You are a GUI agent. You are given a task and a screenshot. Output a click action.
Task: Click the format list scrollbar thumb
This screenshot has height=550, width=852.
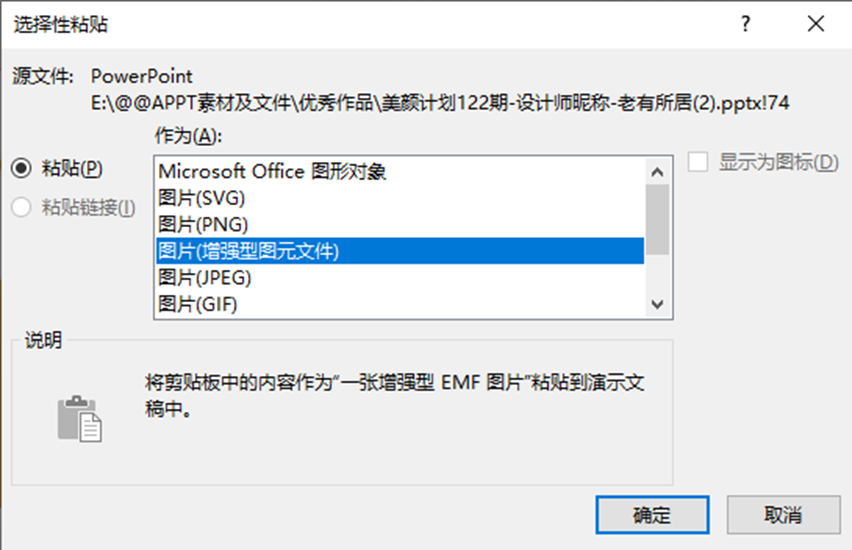tap(657, 220)
